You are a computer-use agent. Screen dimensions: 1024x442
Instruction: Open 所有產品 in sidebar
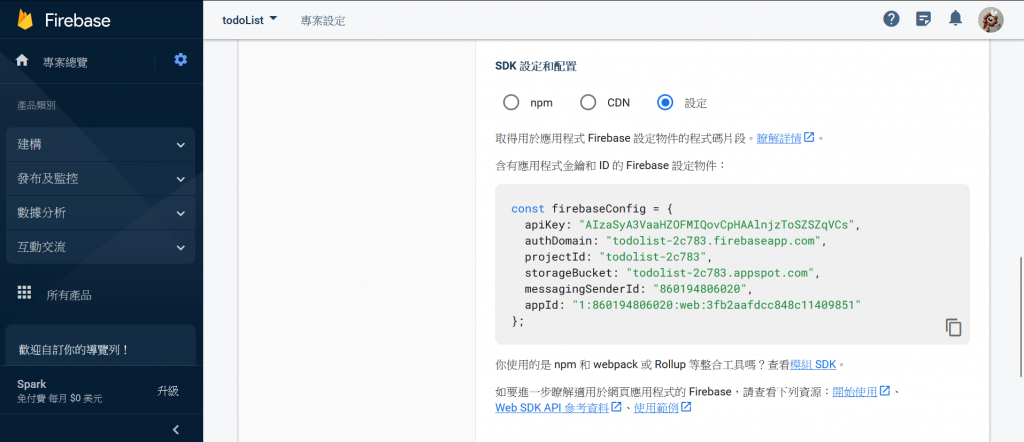coord(69,295)
